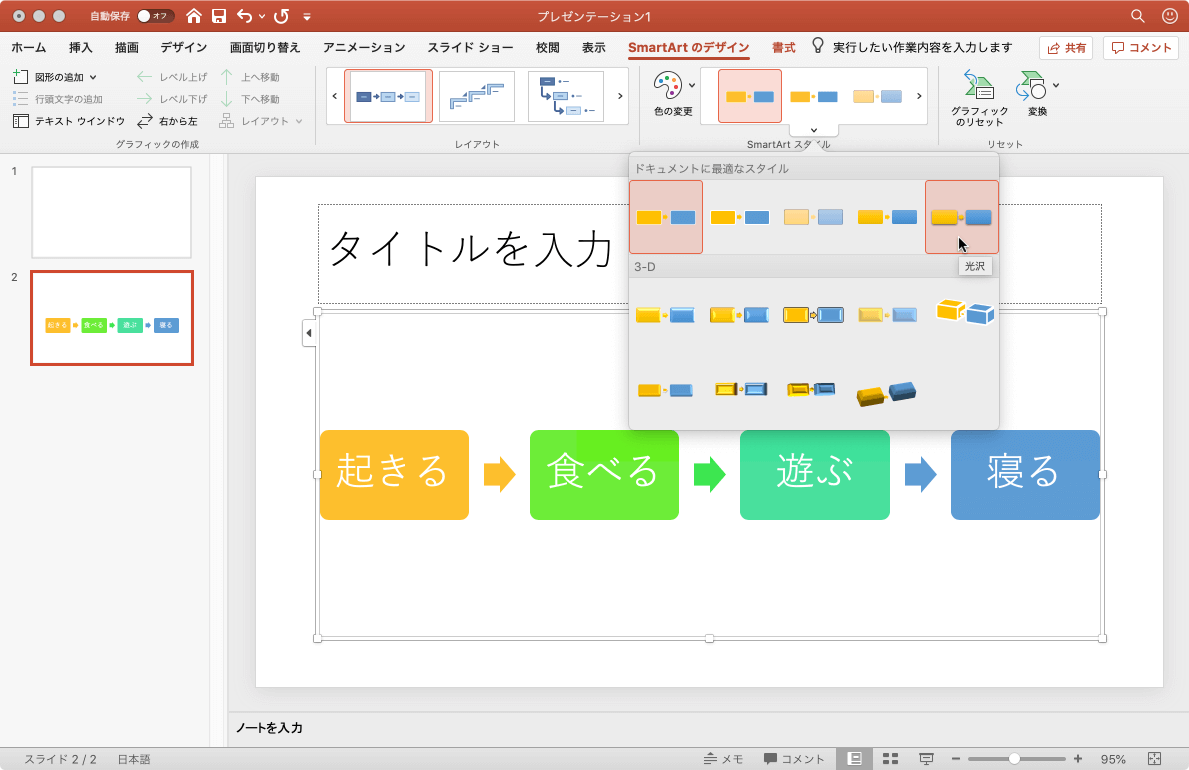Open the quick access toolbar customize arrow
This screenshot has height=770, width=1189.
tap(307, 17)
